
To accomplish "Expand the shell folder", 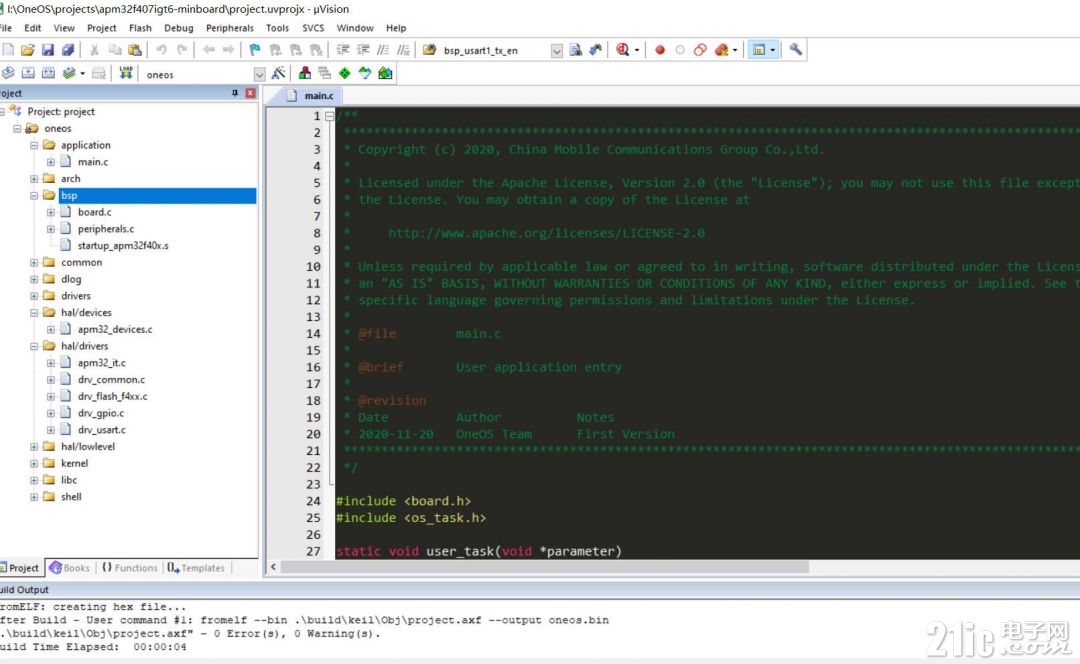I will (x=34, y=497).
